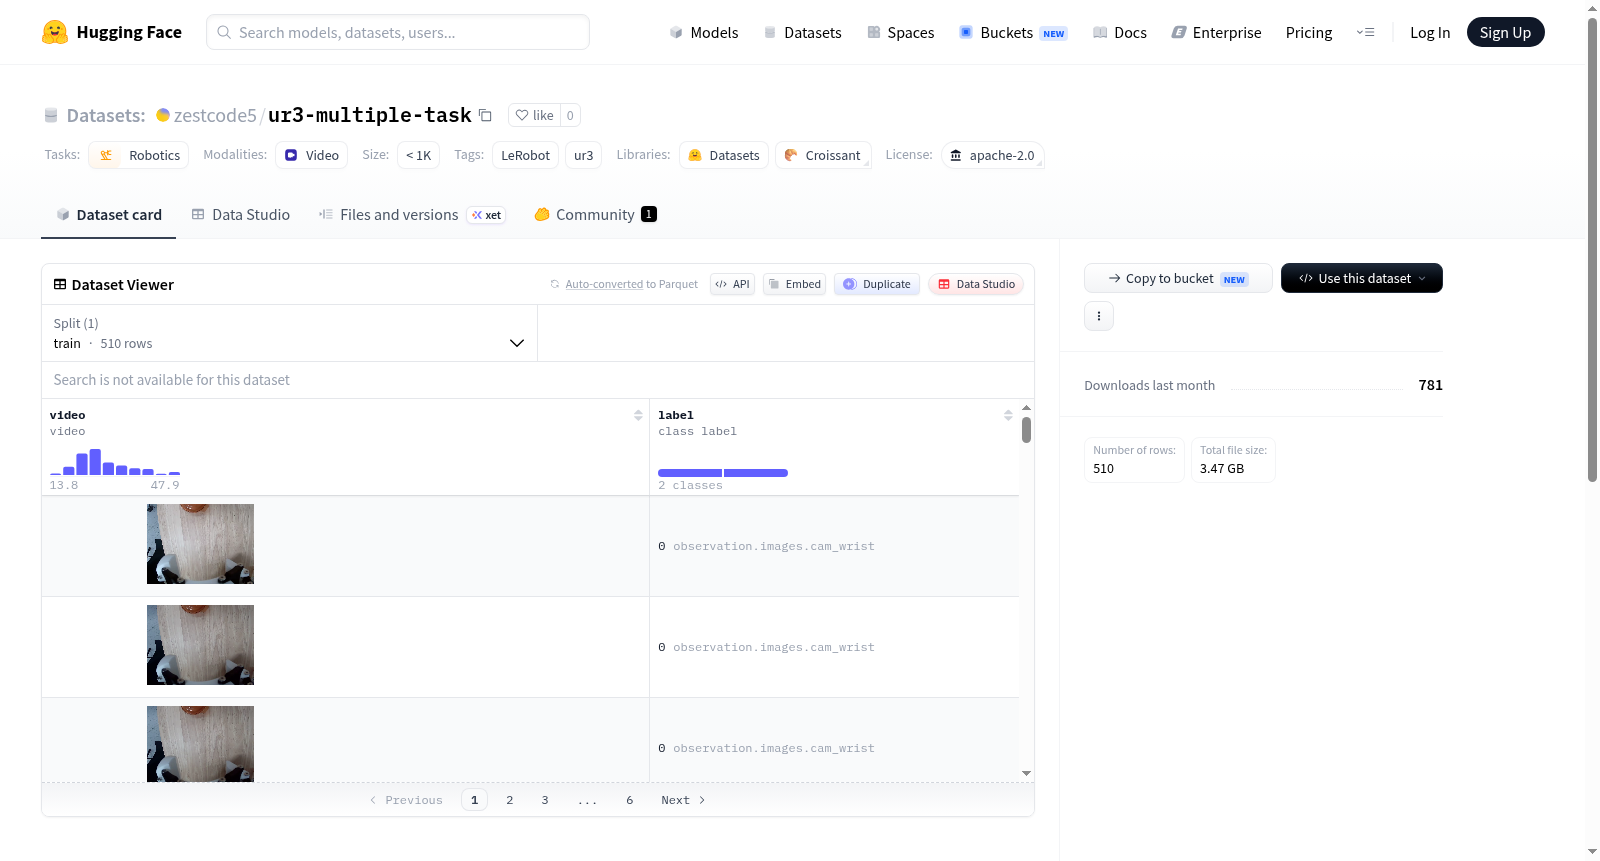Viewport: 1600px width, 861px height.
Task: Open Datasets in the top navigation
Action: (803, 33)
